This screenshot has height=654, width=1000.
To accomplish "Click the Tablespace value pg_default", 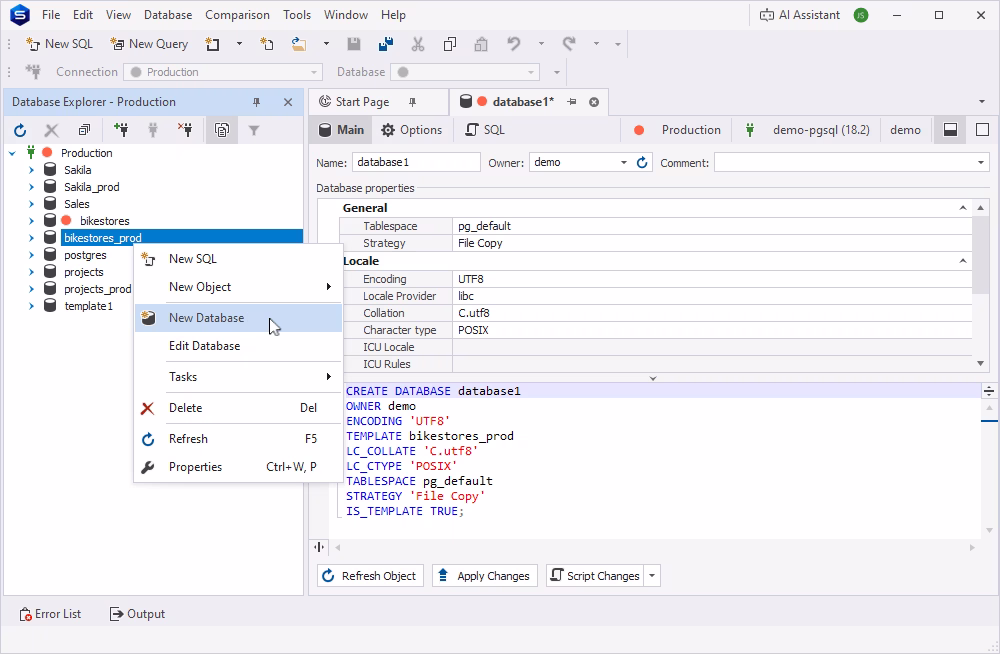I will [712, 226].
